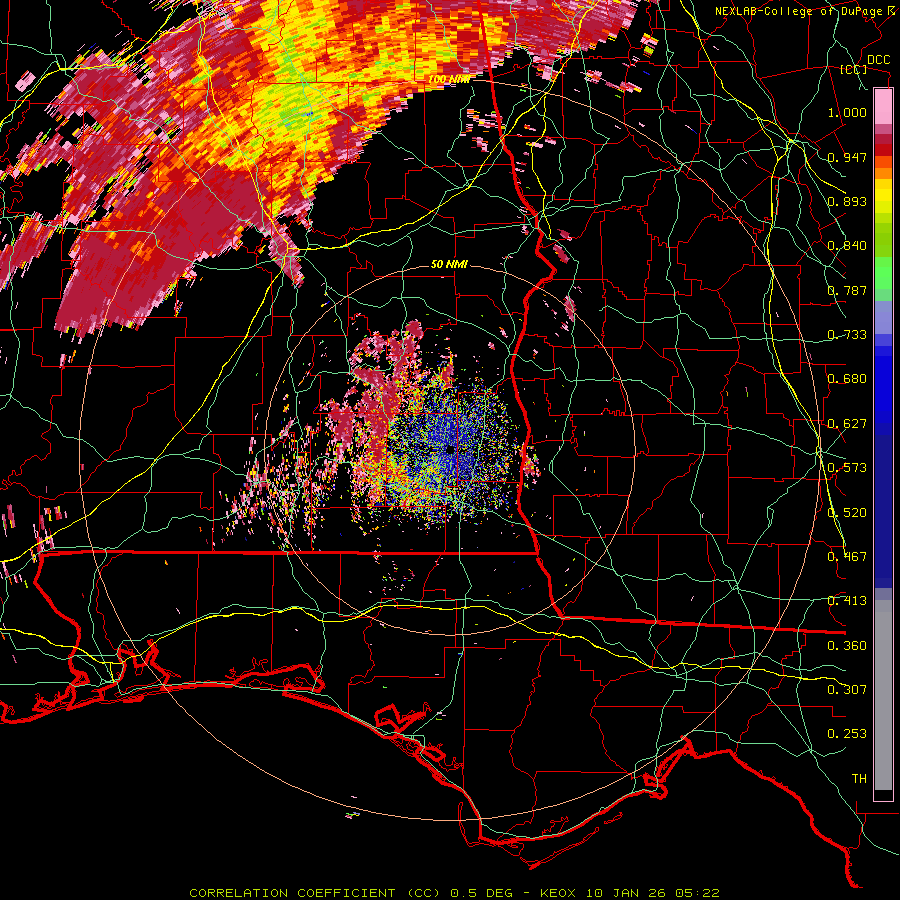Click the 0.893 value on the color scale

tap(847, 201)
